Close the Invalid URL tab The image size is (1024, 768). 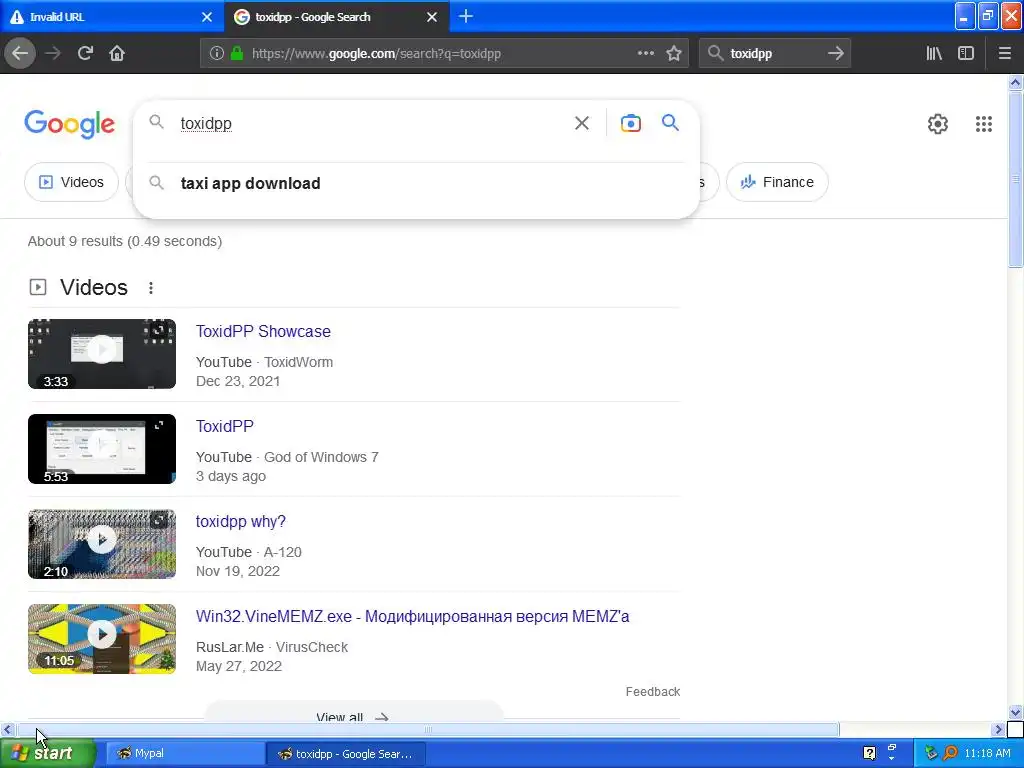coord(207,17)
